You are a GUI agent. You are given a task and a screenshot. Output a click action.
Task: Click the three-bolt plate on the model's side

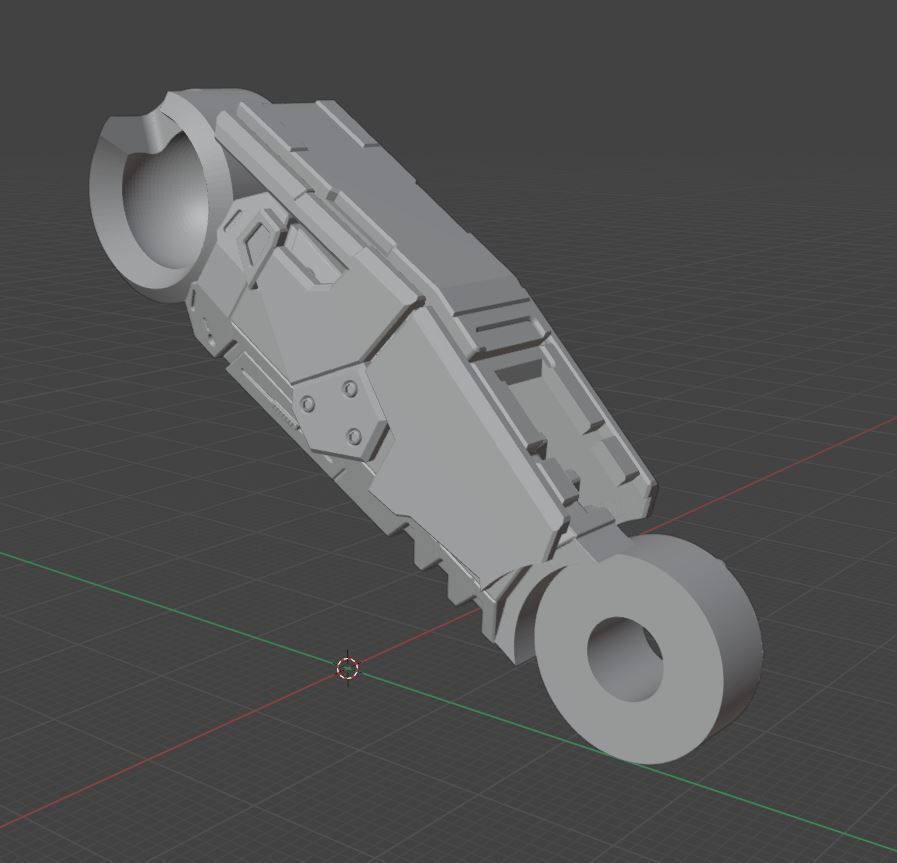[342, 413]
